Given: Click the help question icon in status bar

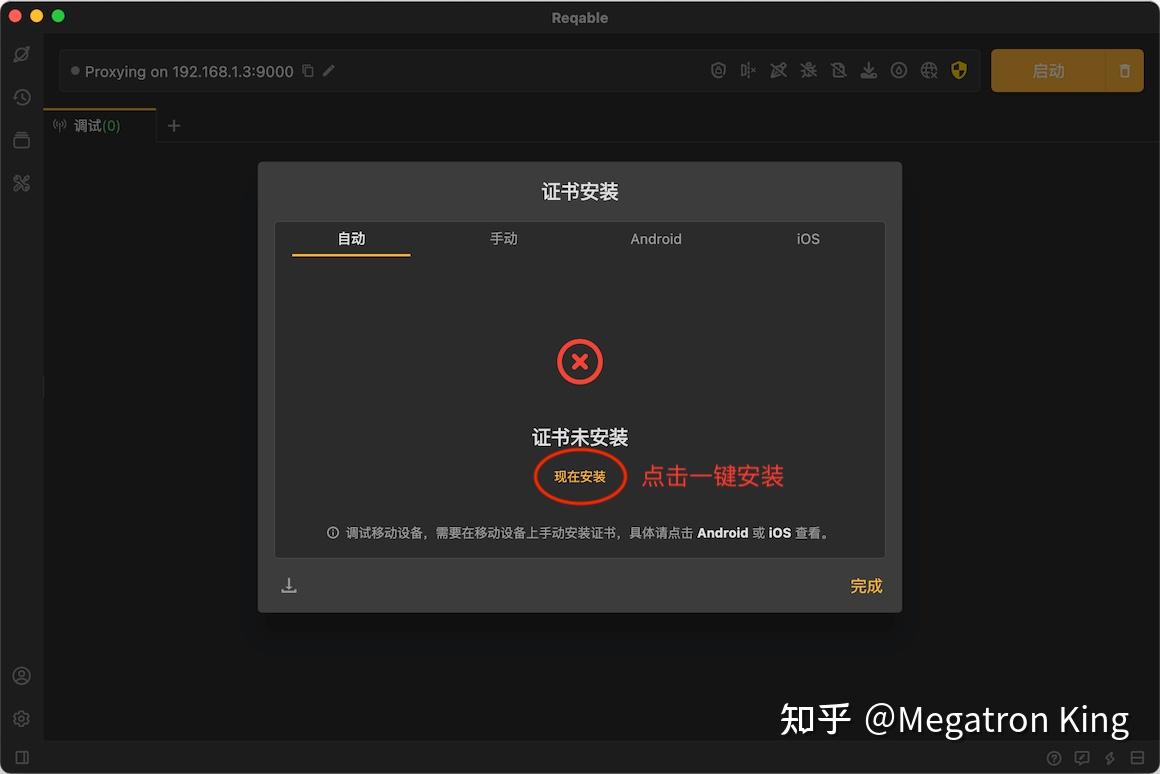Looking at the screenshot, I should click(x=1054, y=758).
